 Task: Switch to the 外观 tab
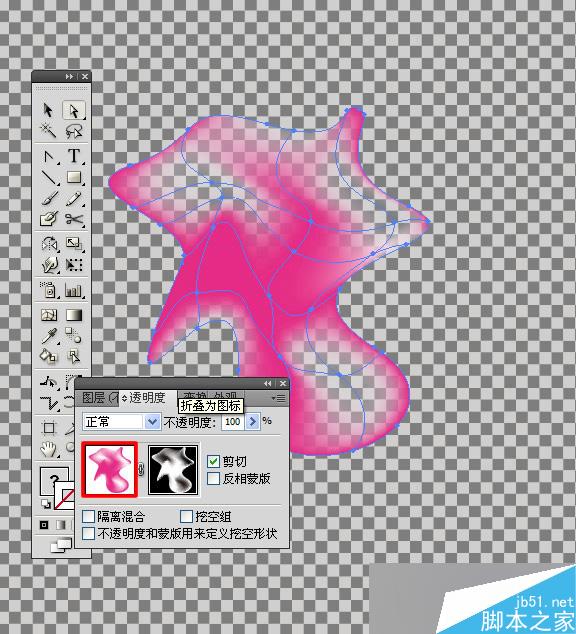226,396
